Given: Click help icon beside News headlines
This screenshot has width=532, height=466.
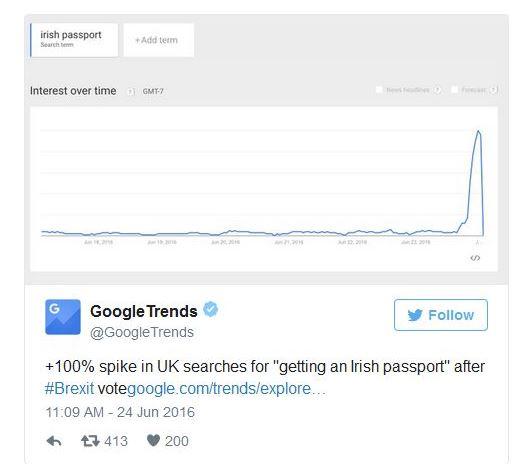Looking at the screenshot, I should coord(438,90).
